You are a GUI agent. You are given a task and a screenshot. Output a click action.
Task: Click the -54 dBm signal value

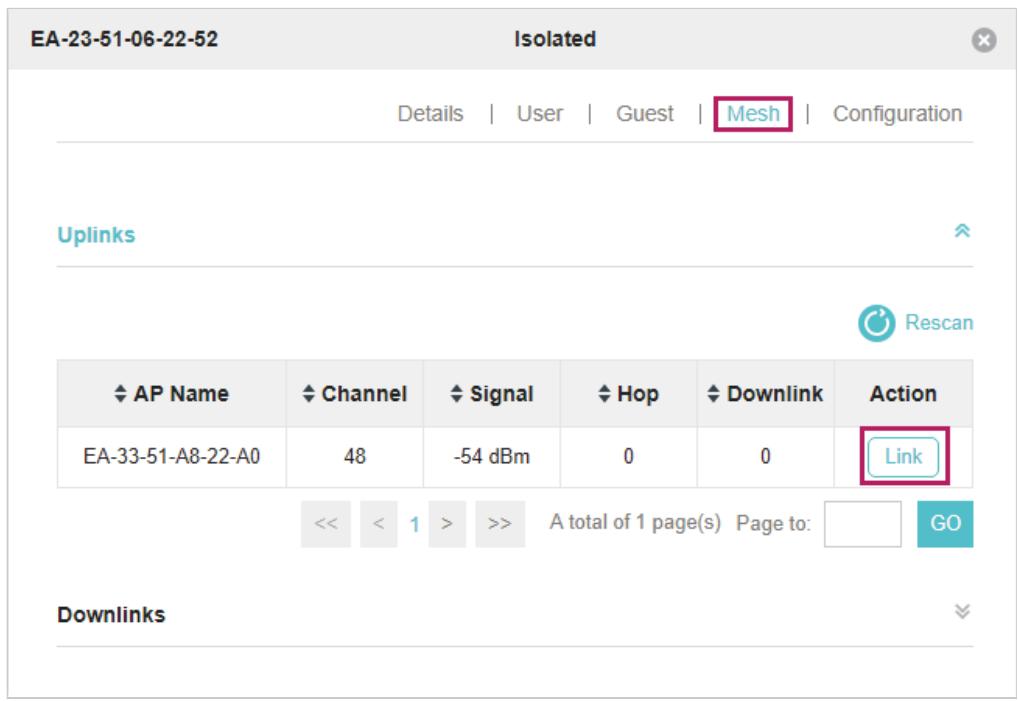coord(491,456)
